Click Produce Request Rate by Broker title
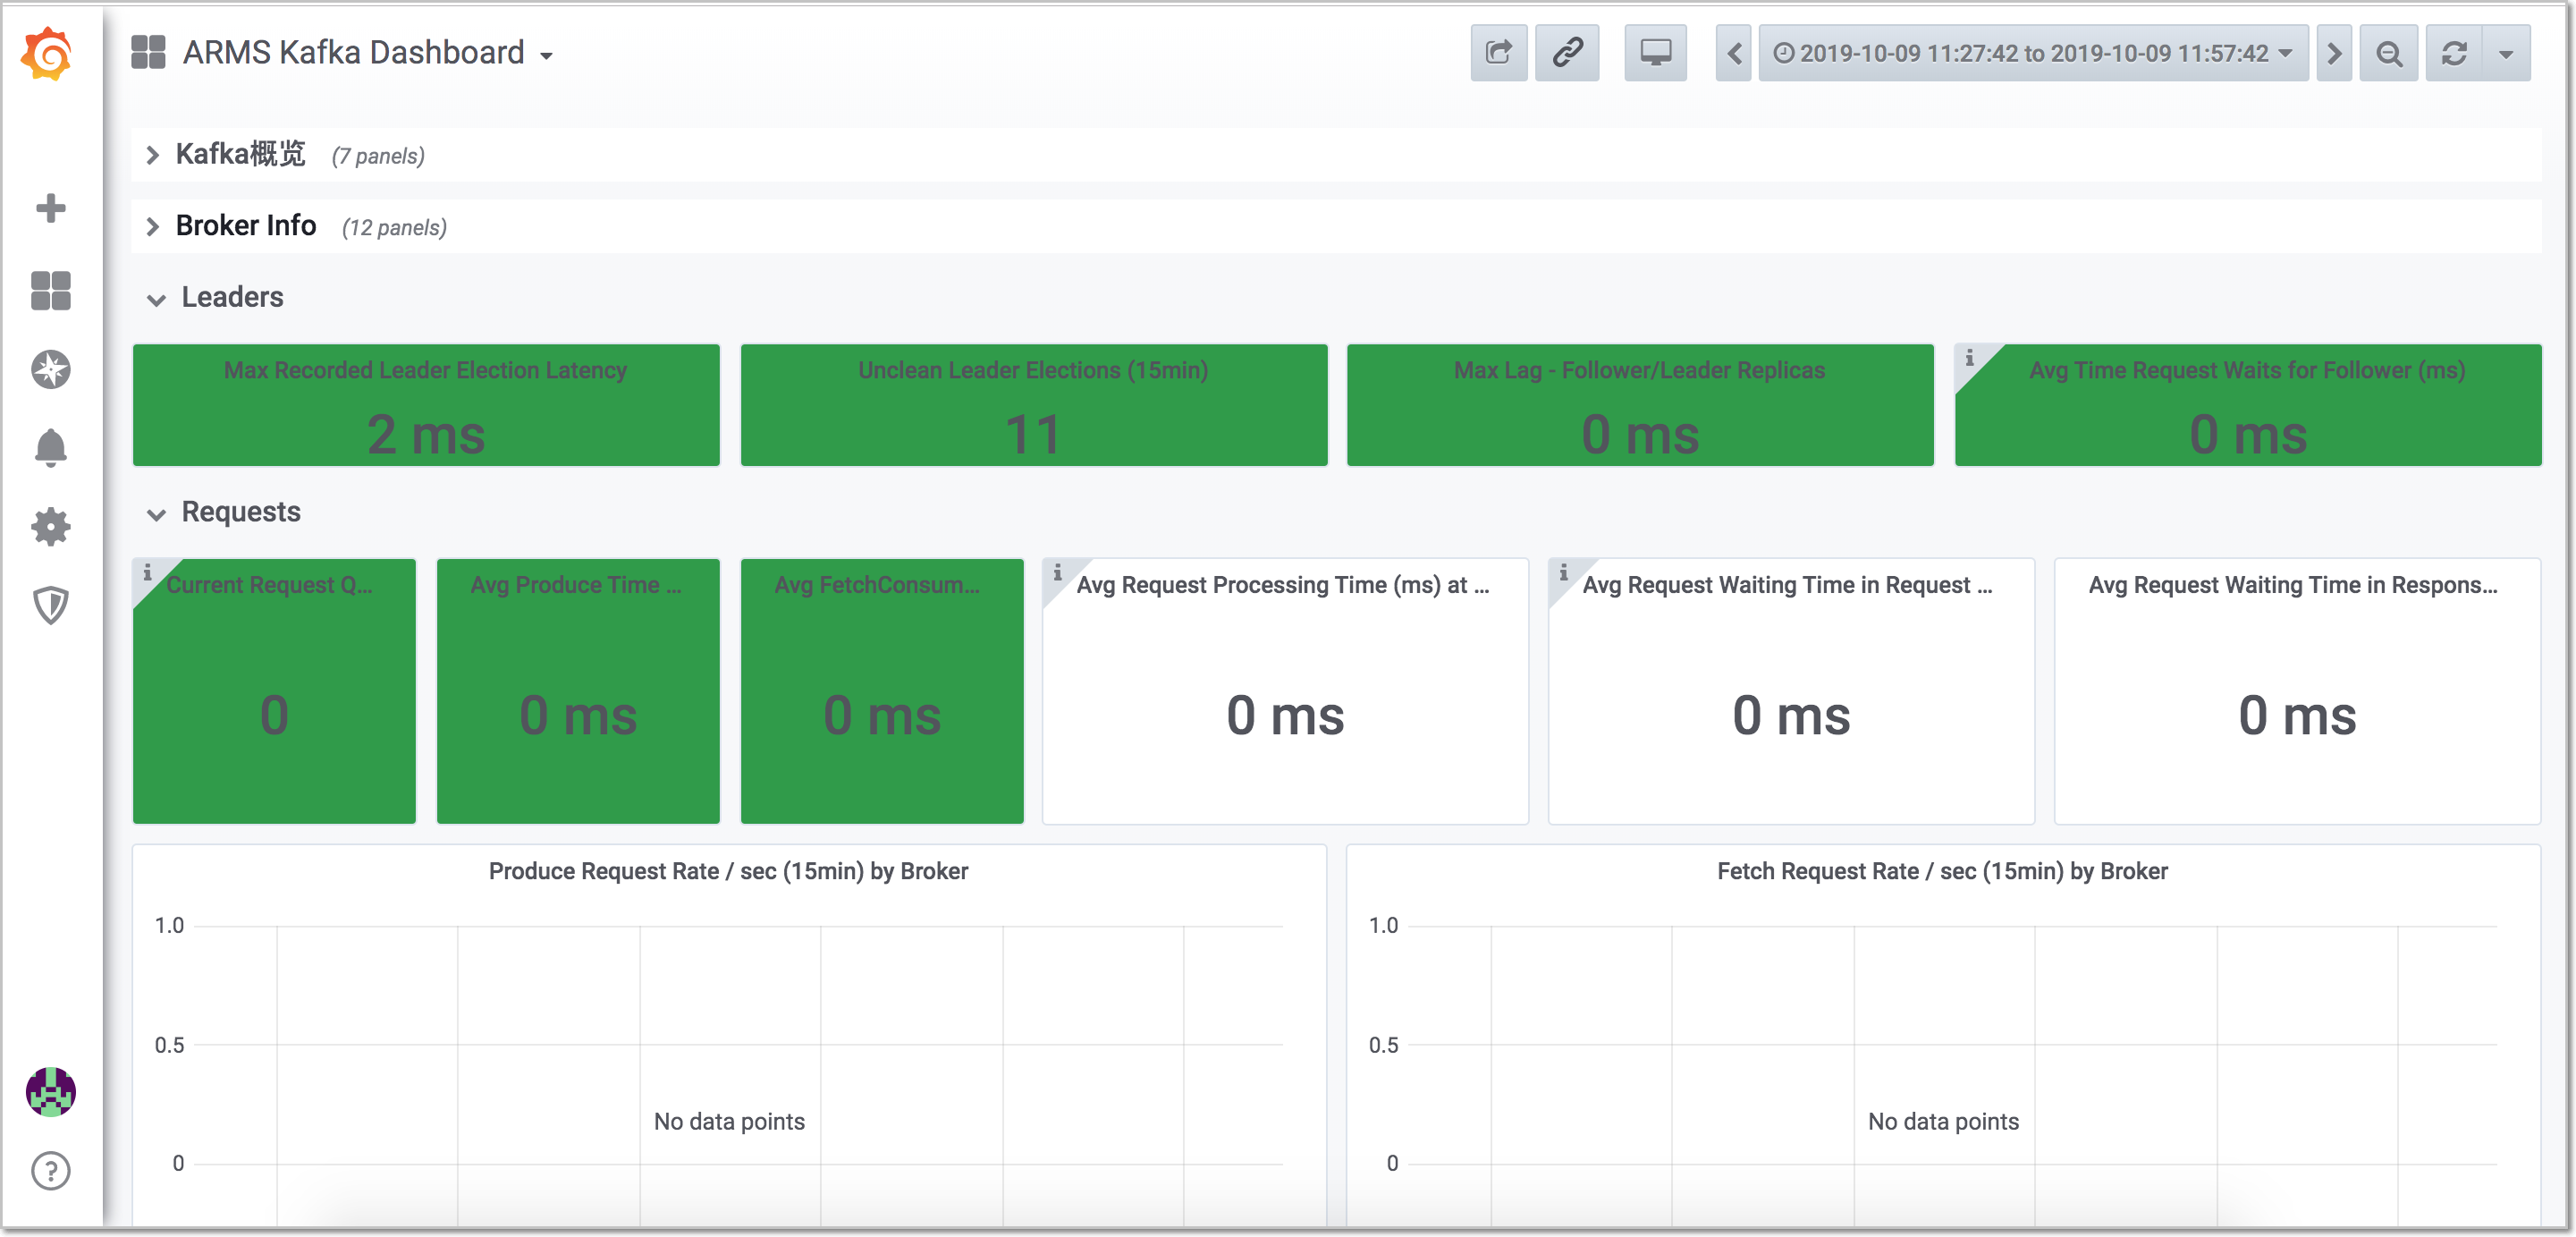Viewport: 2576px width, 1237px height. [x=729, y=871]
